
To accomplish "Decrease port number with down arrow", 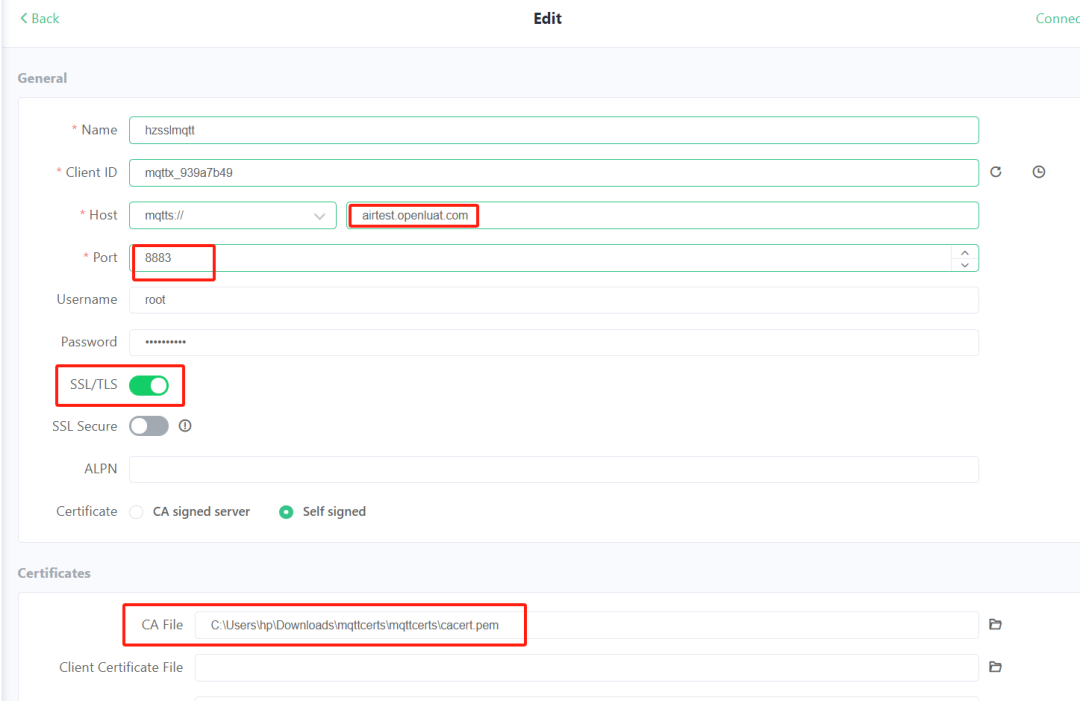I will (x=965, y=265).
